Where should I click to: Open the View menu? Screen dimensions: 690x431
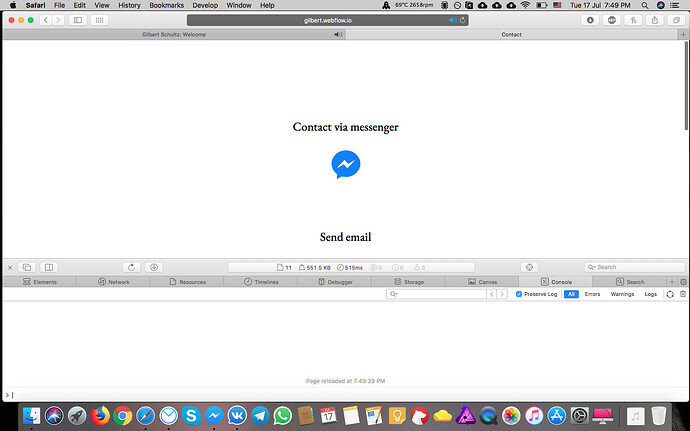click(102, 5)
